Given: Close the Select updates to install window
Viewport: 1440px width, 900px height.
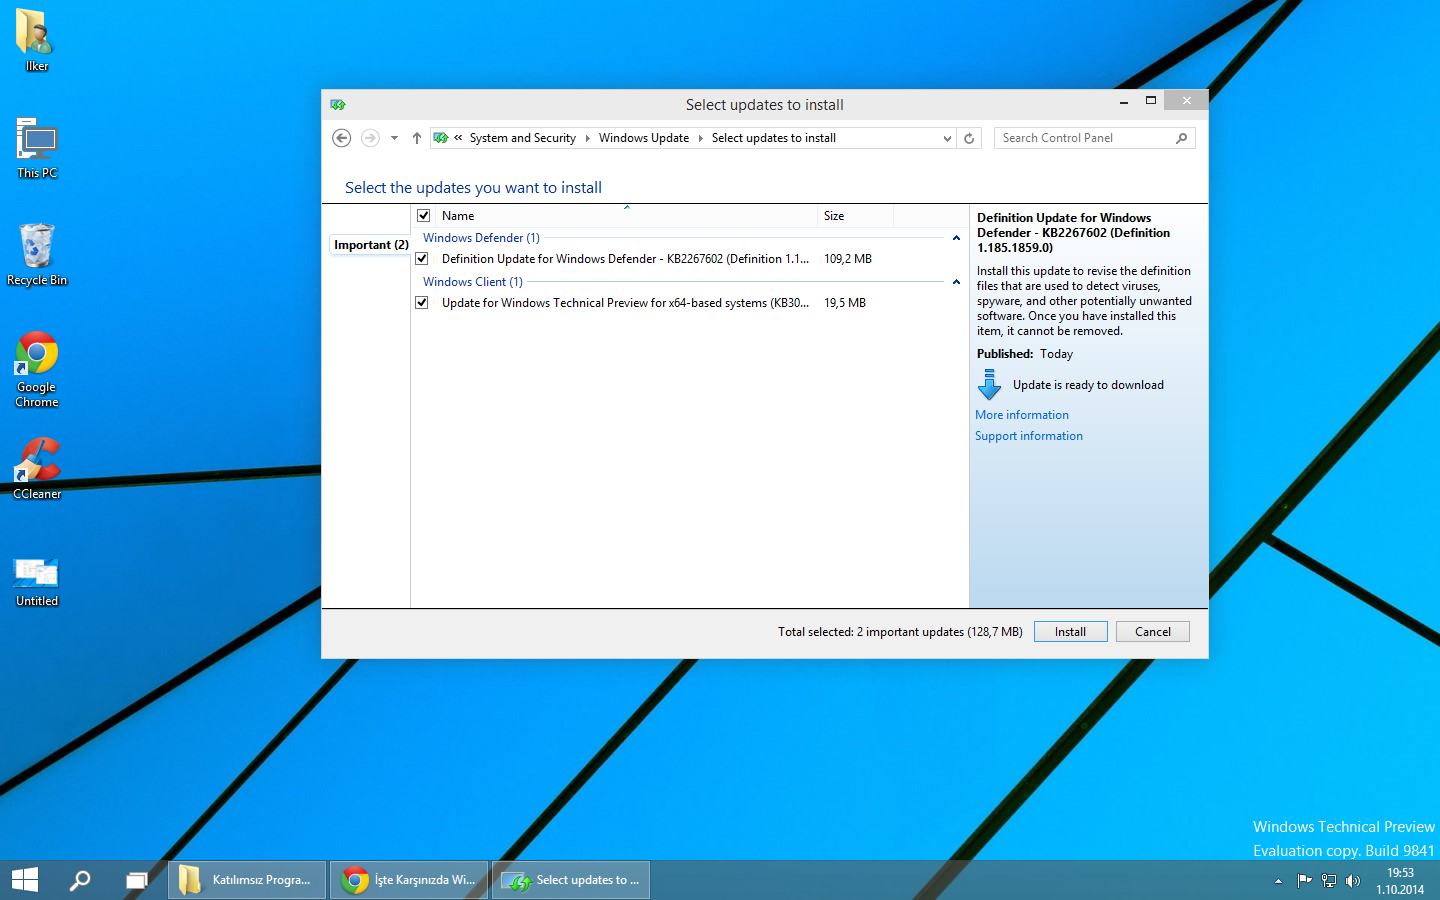Looking at the screenshot, I should [x=1187, y=100].
